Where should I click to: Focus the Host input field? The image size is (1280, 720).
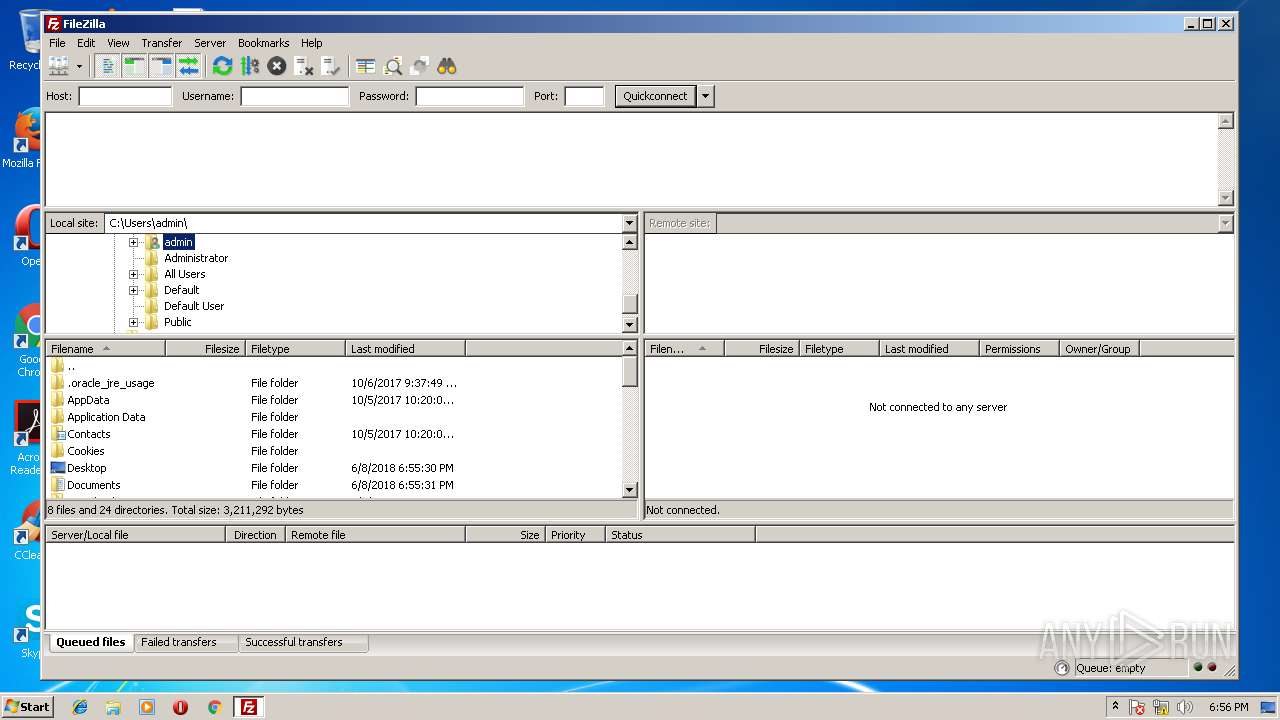coord(125,96)
